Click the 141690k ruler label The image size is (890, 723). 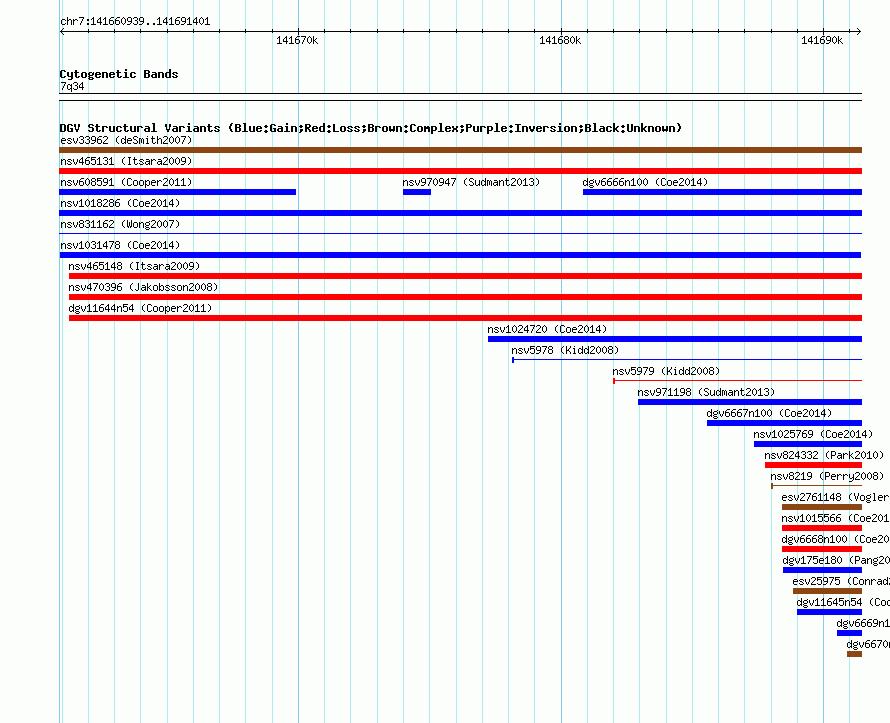pos(822,40)
